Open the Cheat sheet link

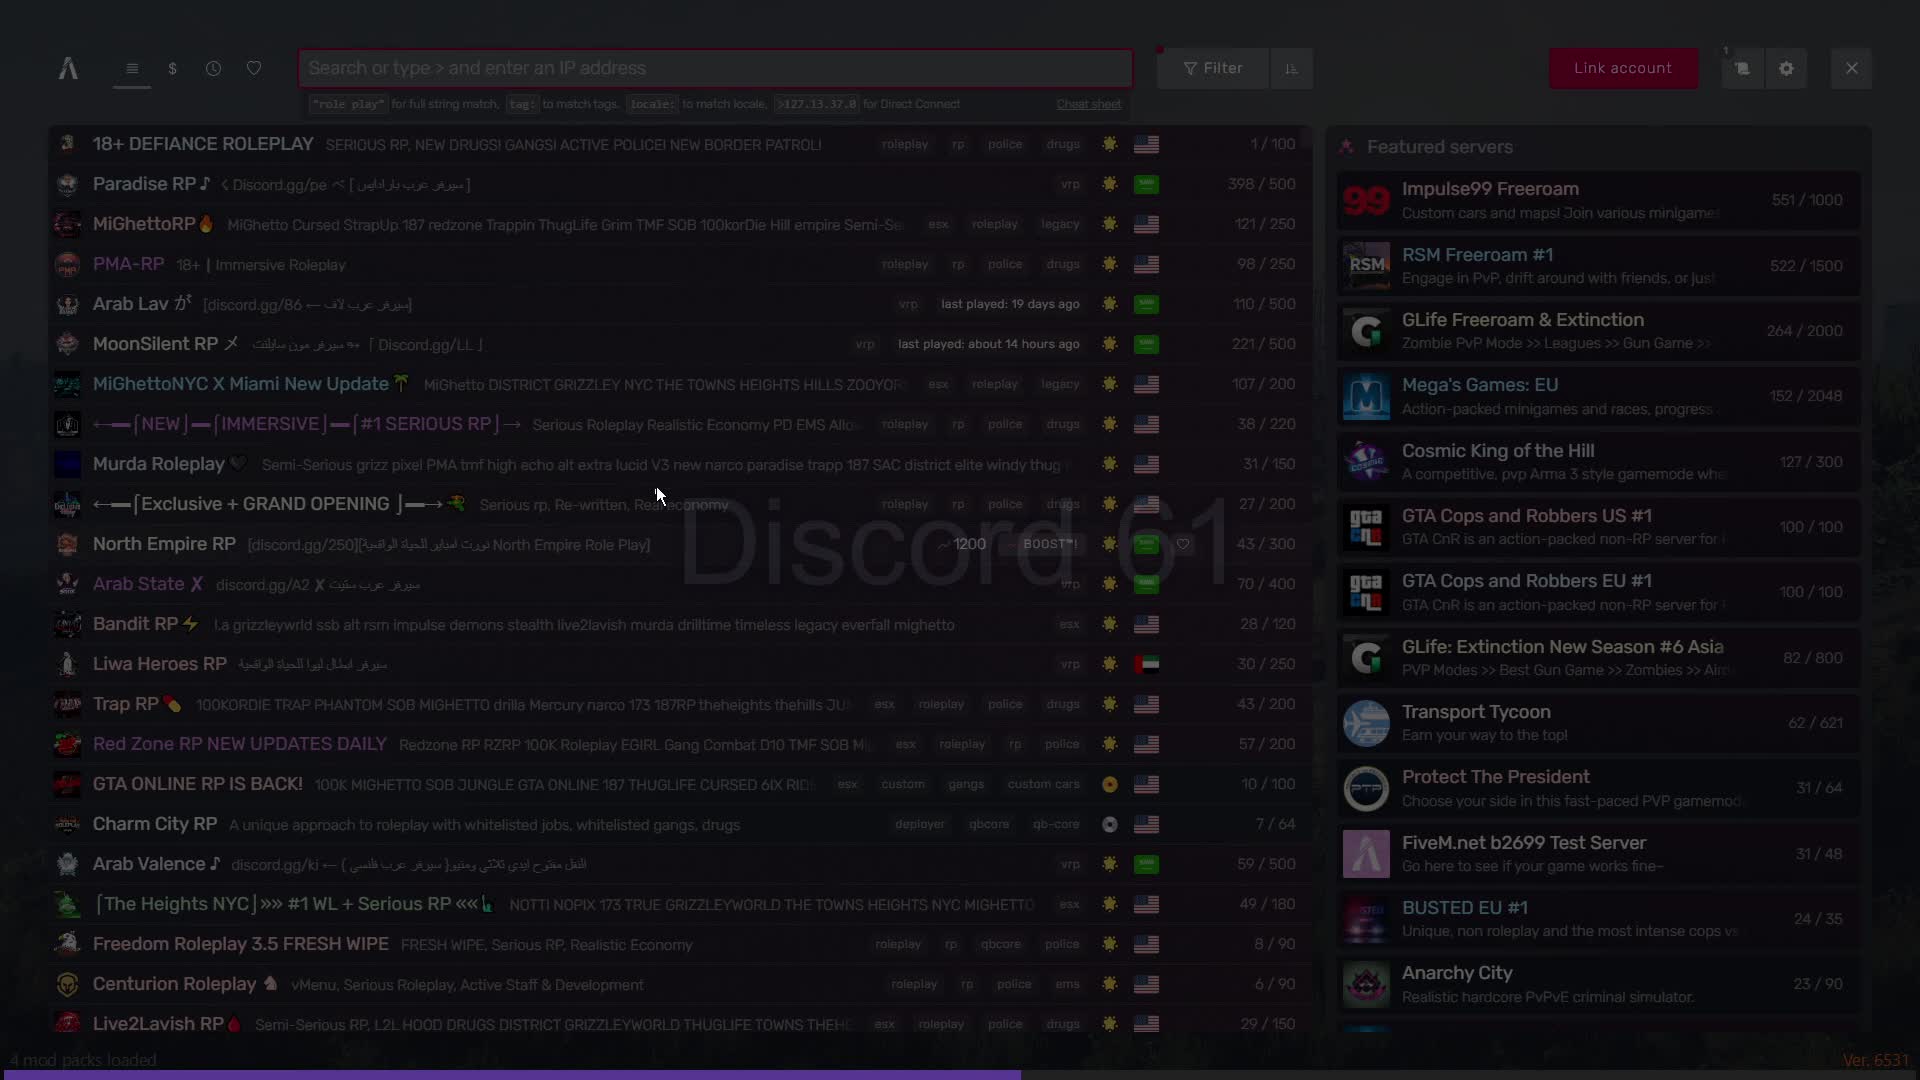pos(1088,103)
